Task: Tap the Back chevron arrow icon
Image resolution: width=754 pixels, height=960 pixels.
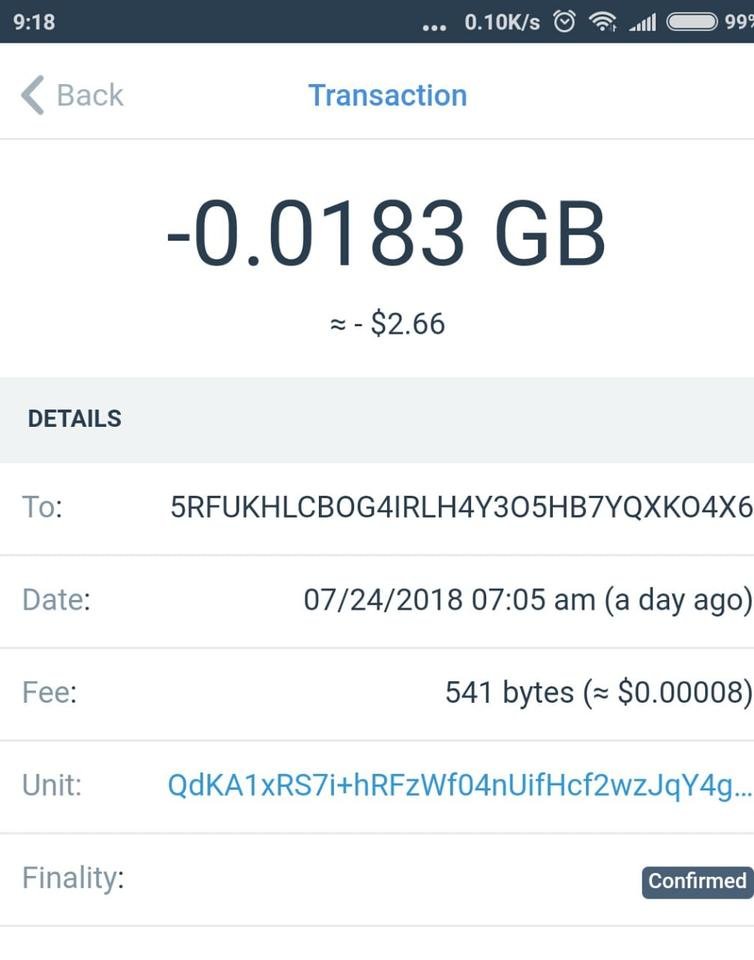Action: 32,96
